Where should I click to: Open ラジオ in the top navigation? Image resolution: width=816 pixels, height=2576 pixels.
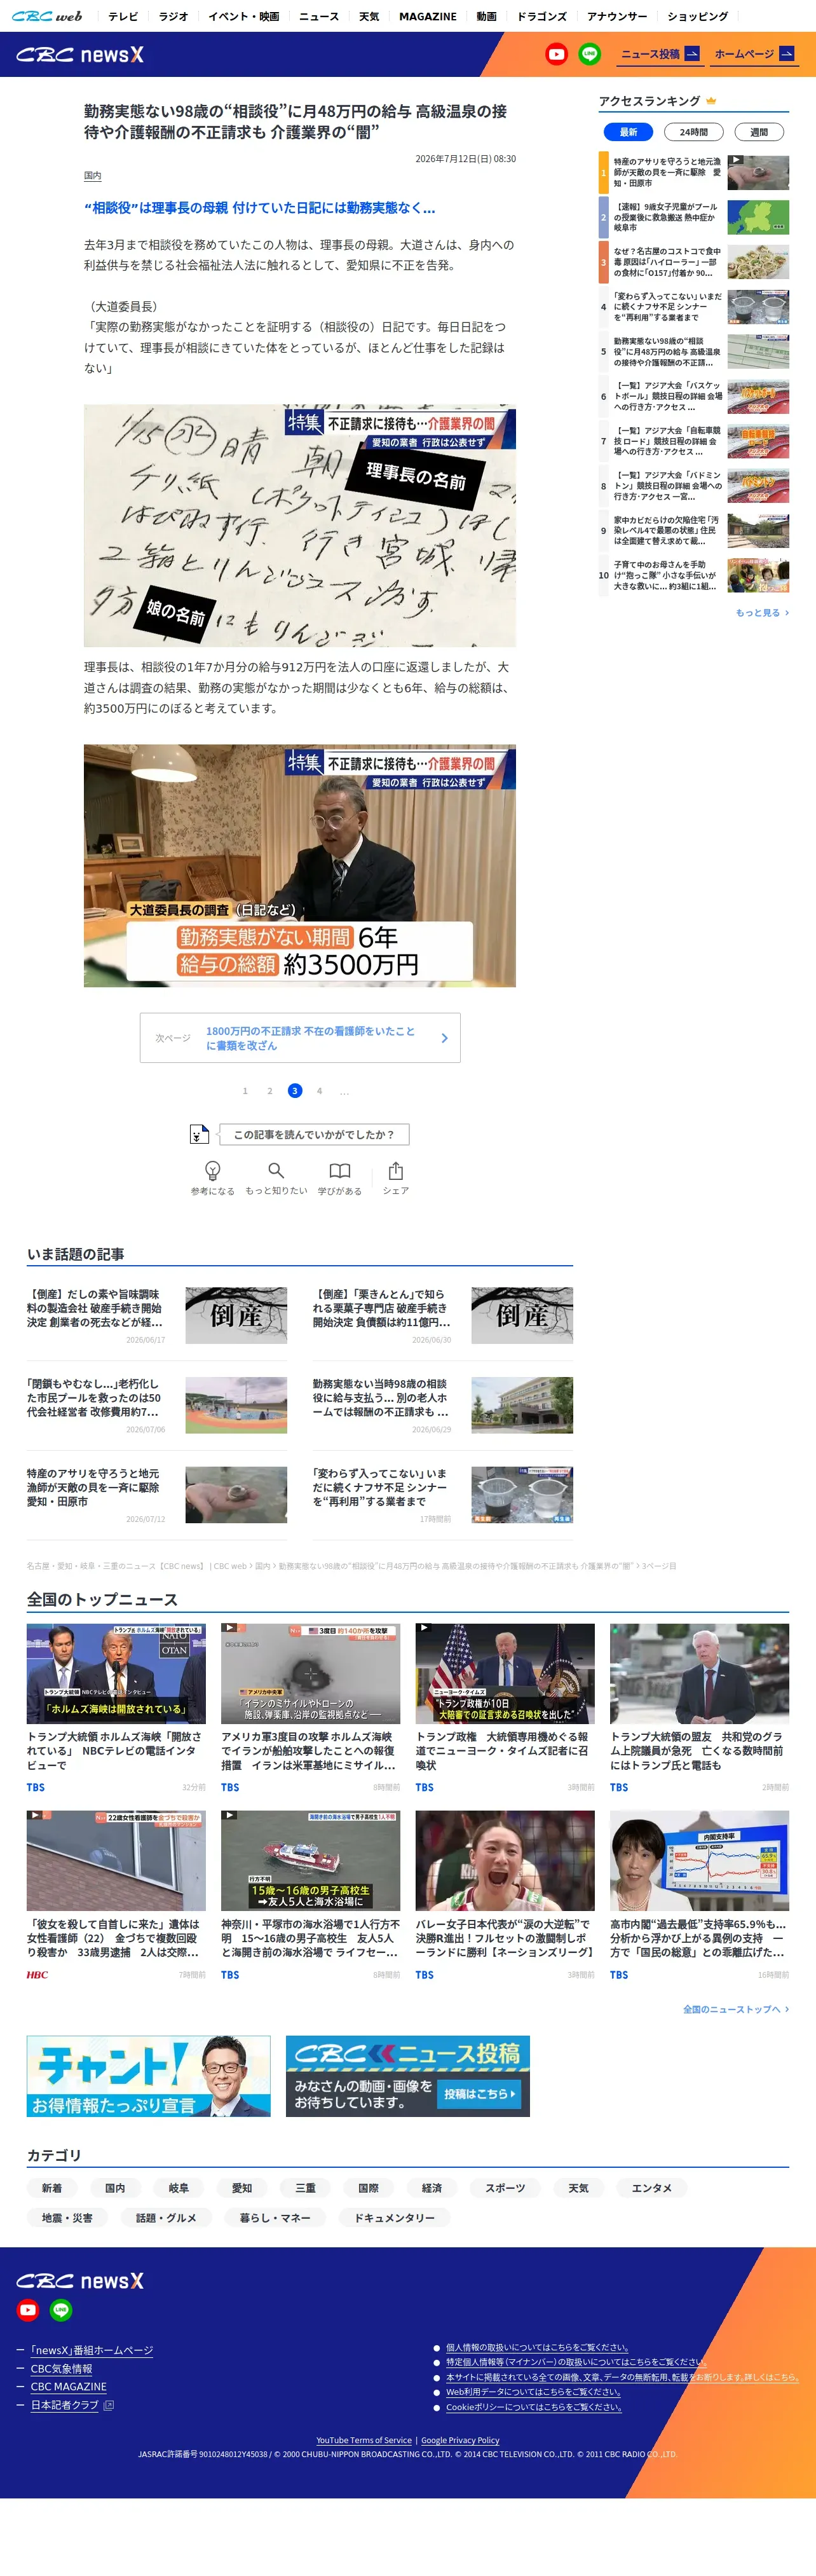pos(173,16)
